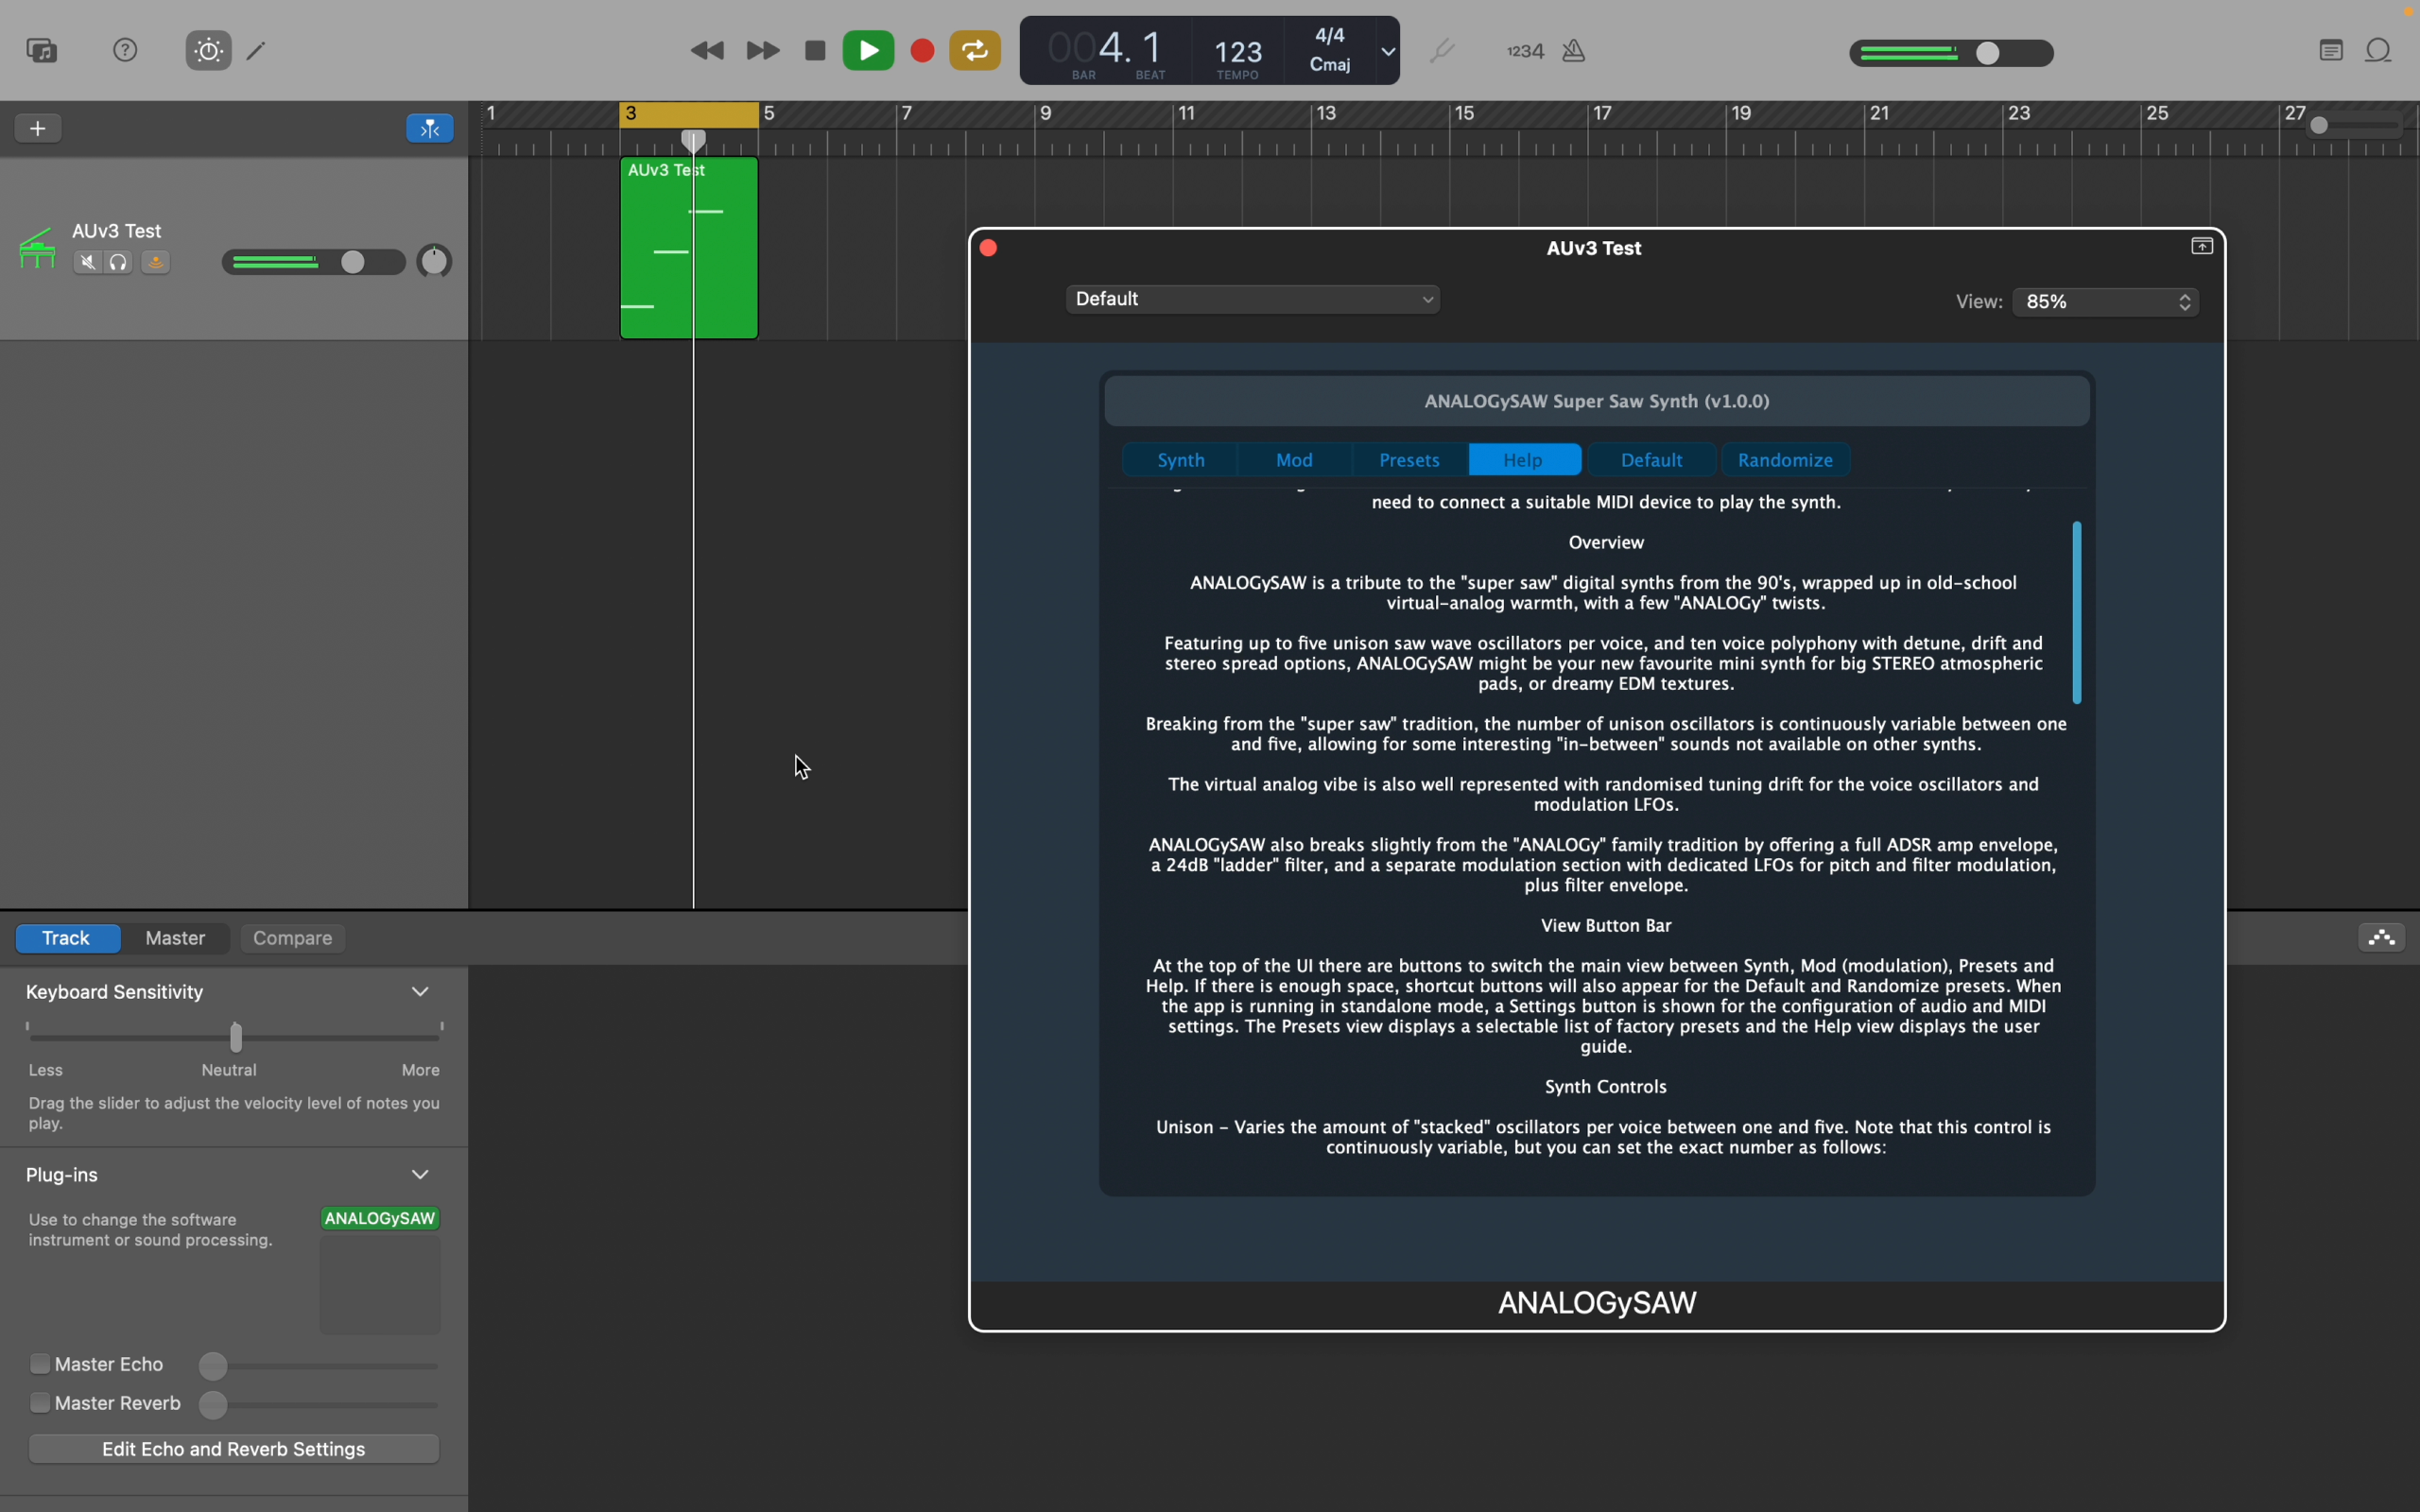Open the LCD display mode dropdown arrow
Screen dimensions: 2420x1512
tap(1388, 51)
